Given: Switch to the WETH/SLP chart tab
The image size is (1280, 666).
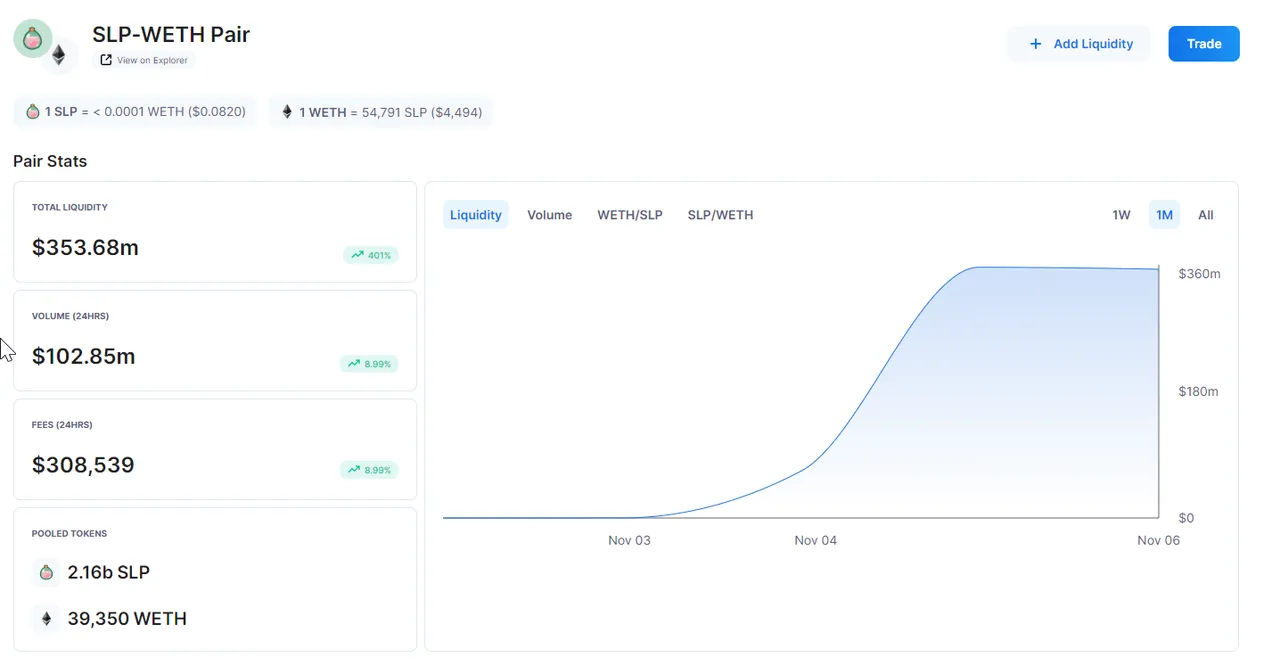Looking at the screenshot, I should tap(630, 215).
